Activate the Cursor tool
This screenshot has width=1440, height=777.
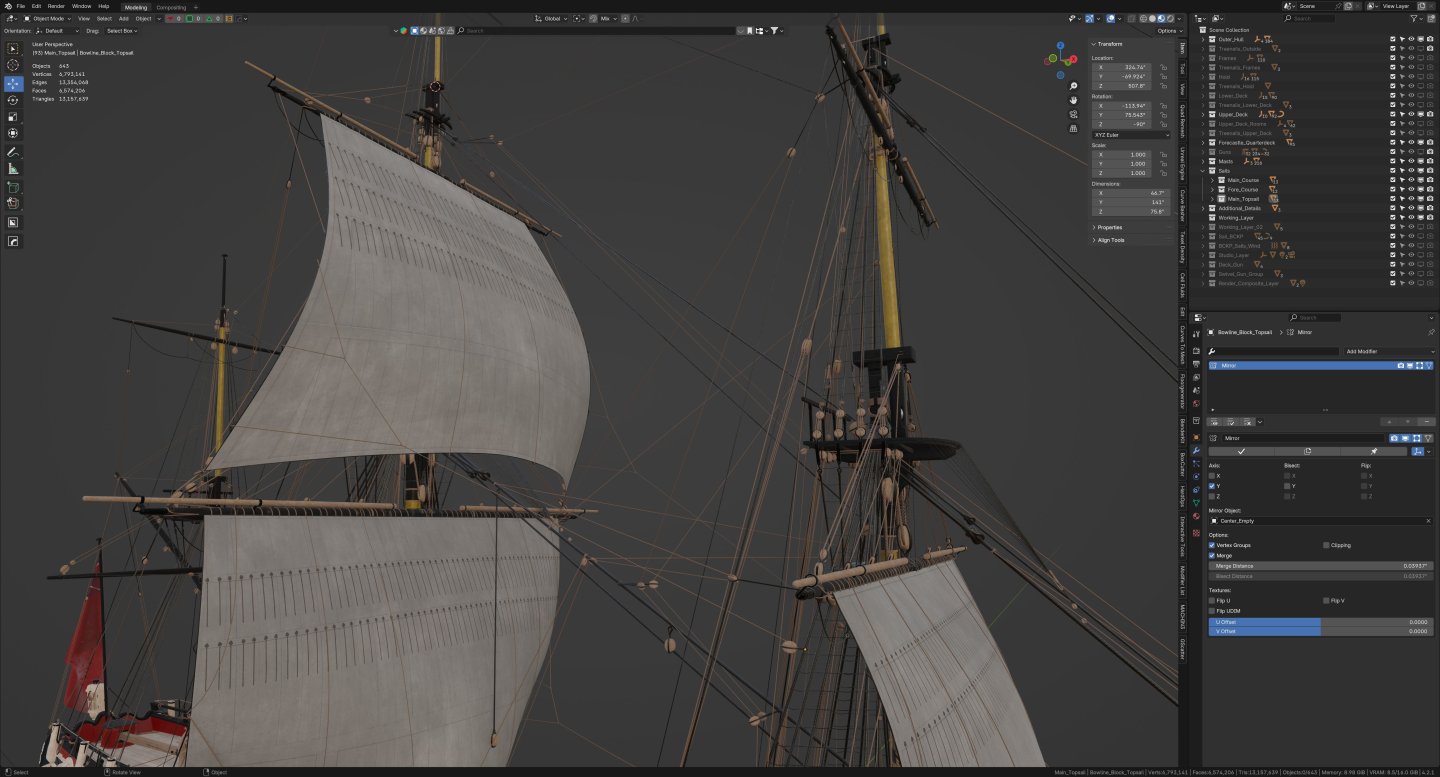click(x=13, y=65)
